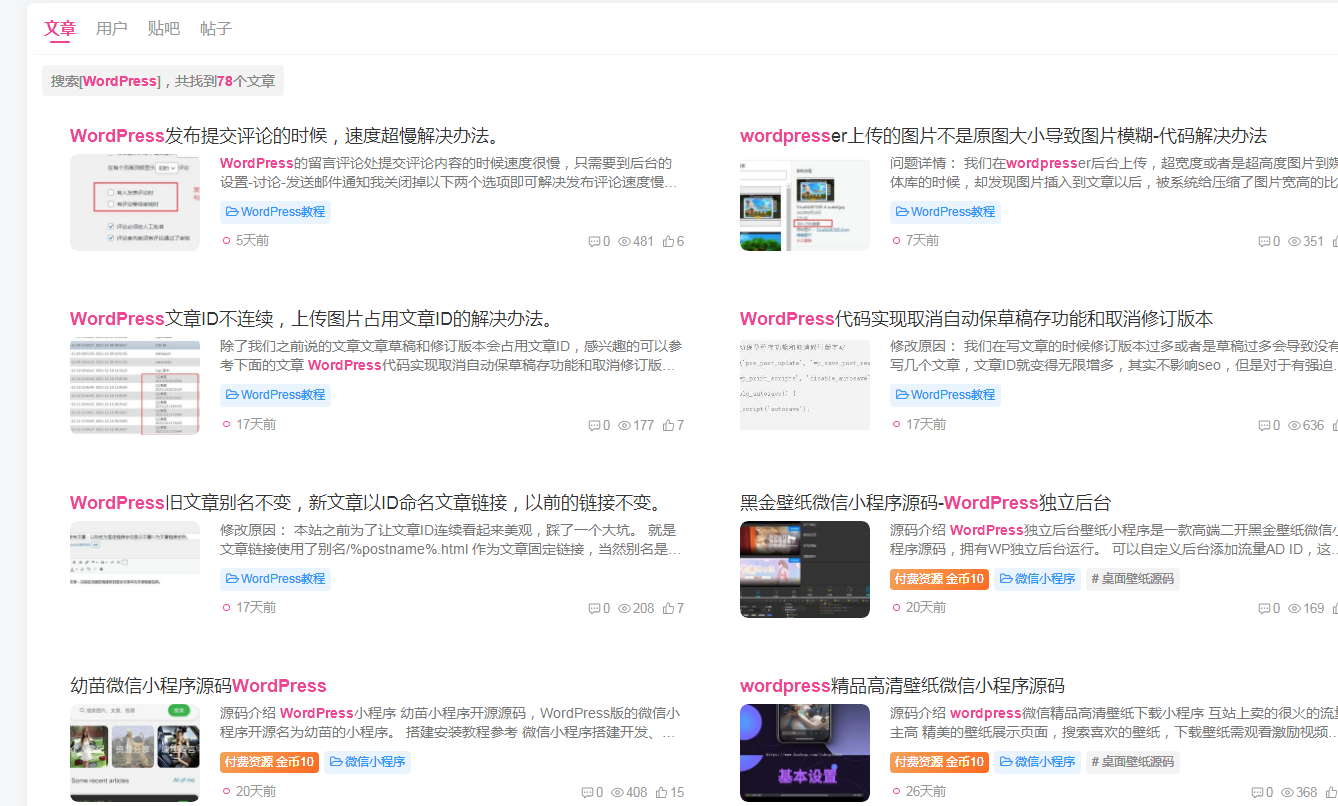
Task: Click 付费资源 金币10 badge on 黑金壁纸 article
Action: 939,579
